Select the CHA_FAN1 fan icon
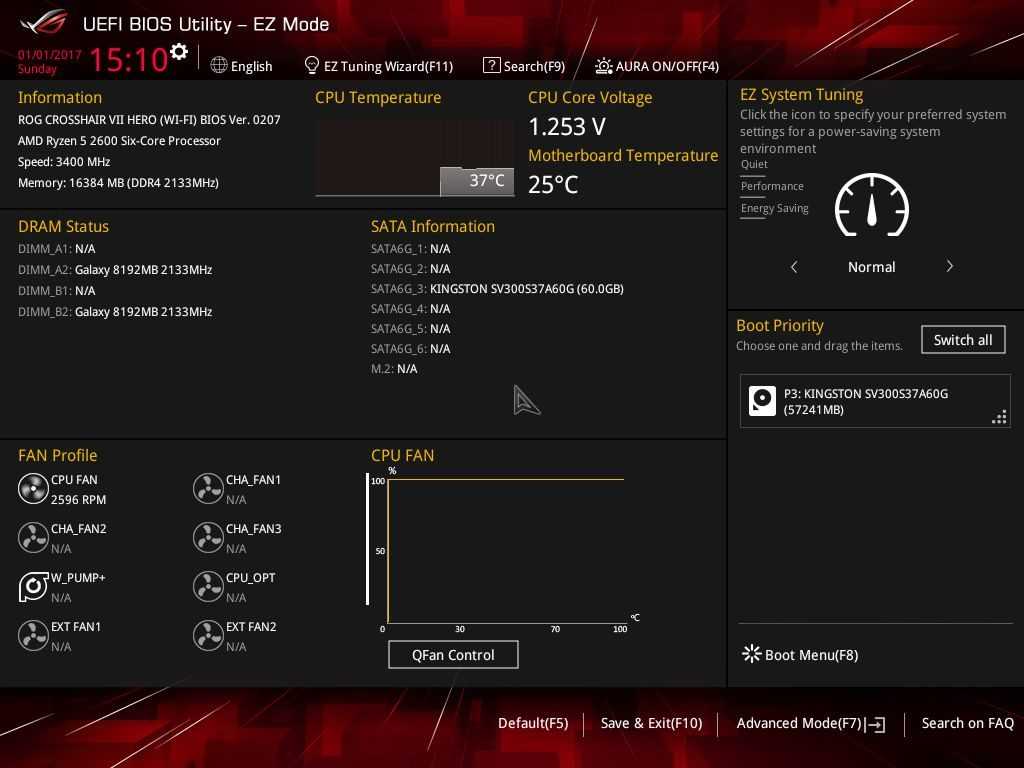1024x768 pixels. [x=208, y=489]
